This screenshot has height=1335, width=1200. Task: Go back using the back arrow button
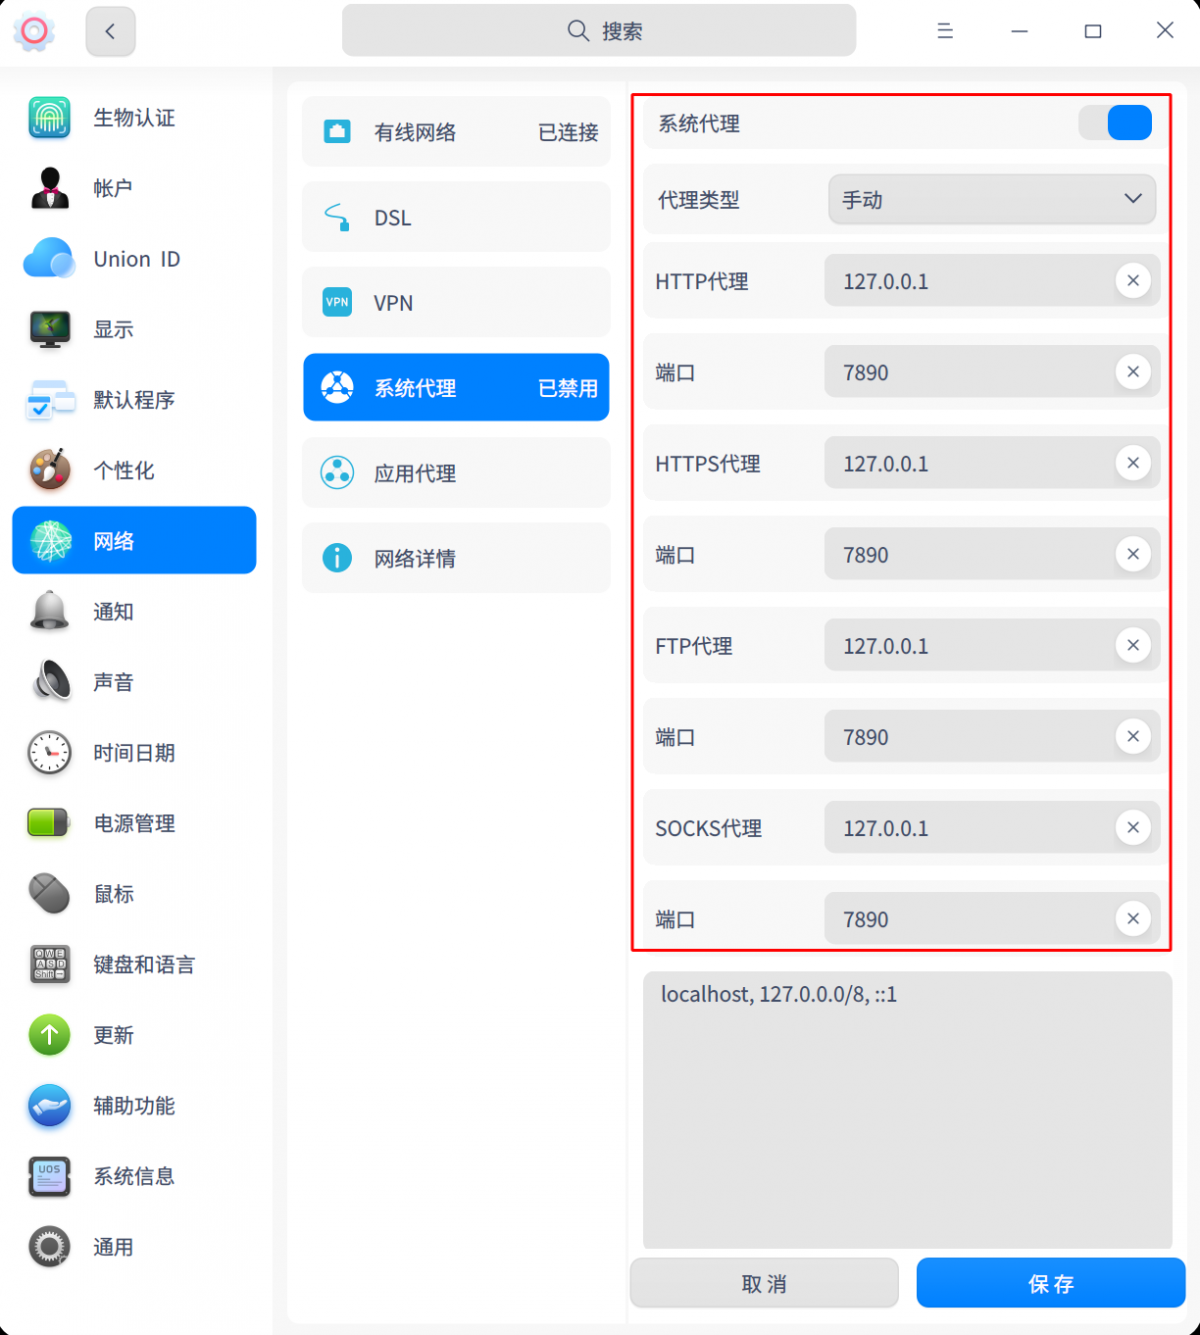(x=110, y=31)
